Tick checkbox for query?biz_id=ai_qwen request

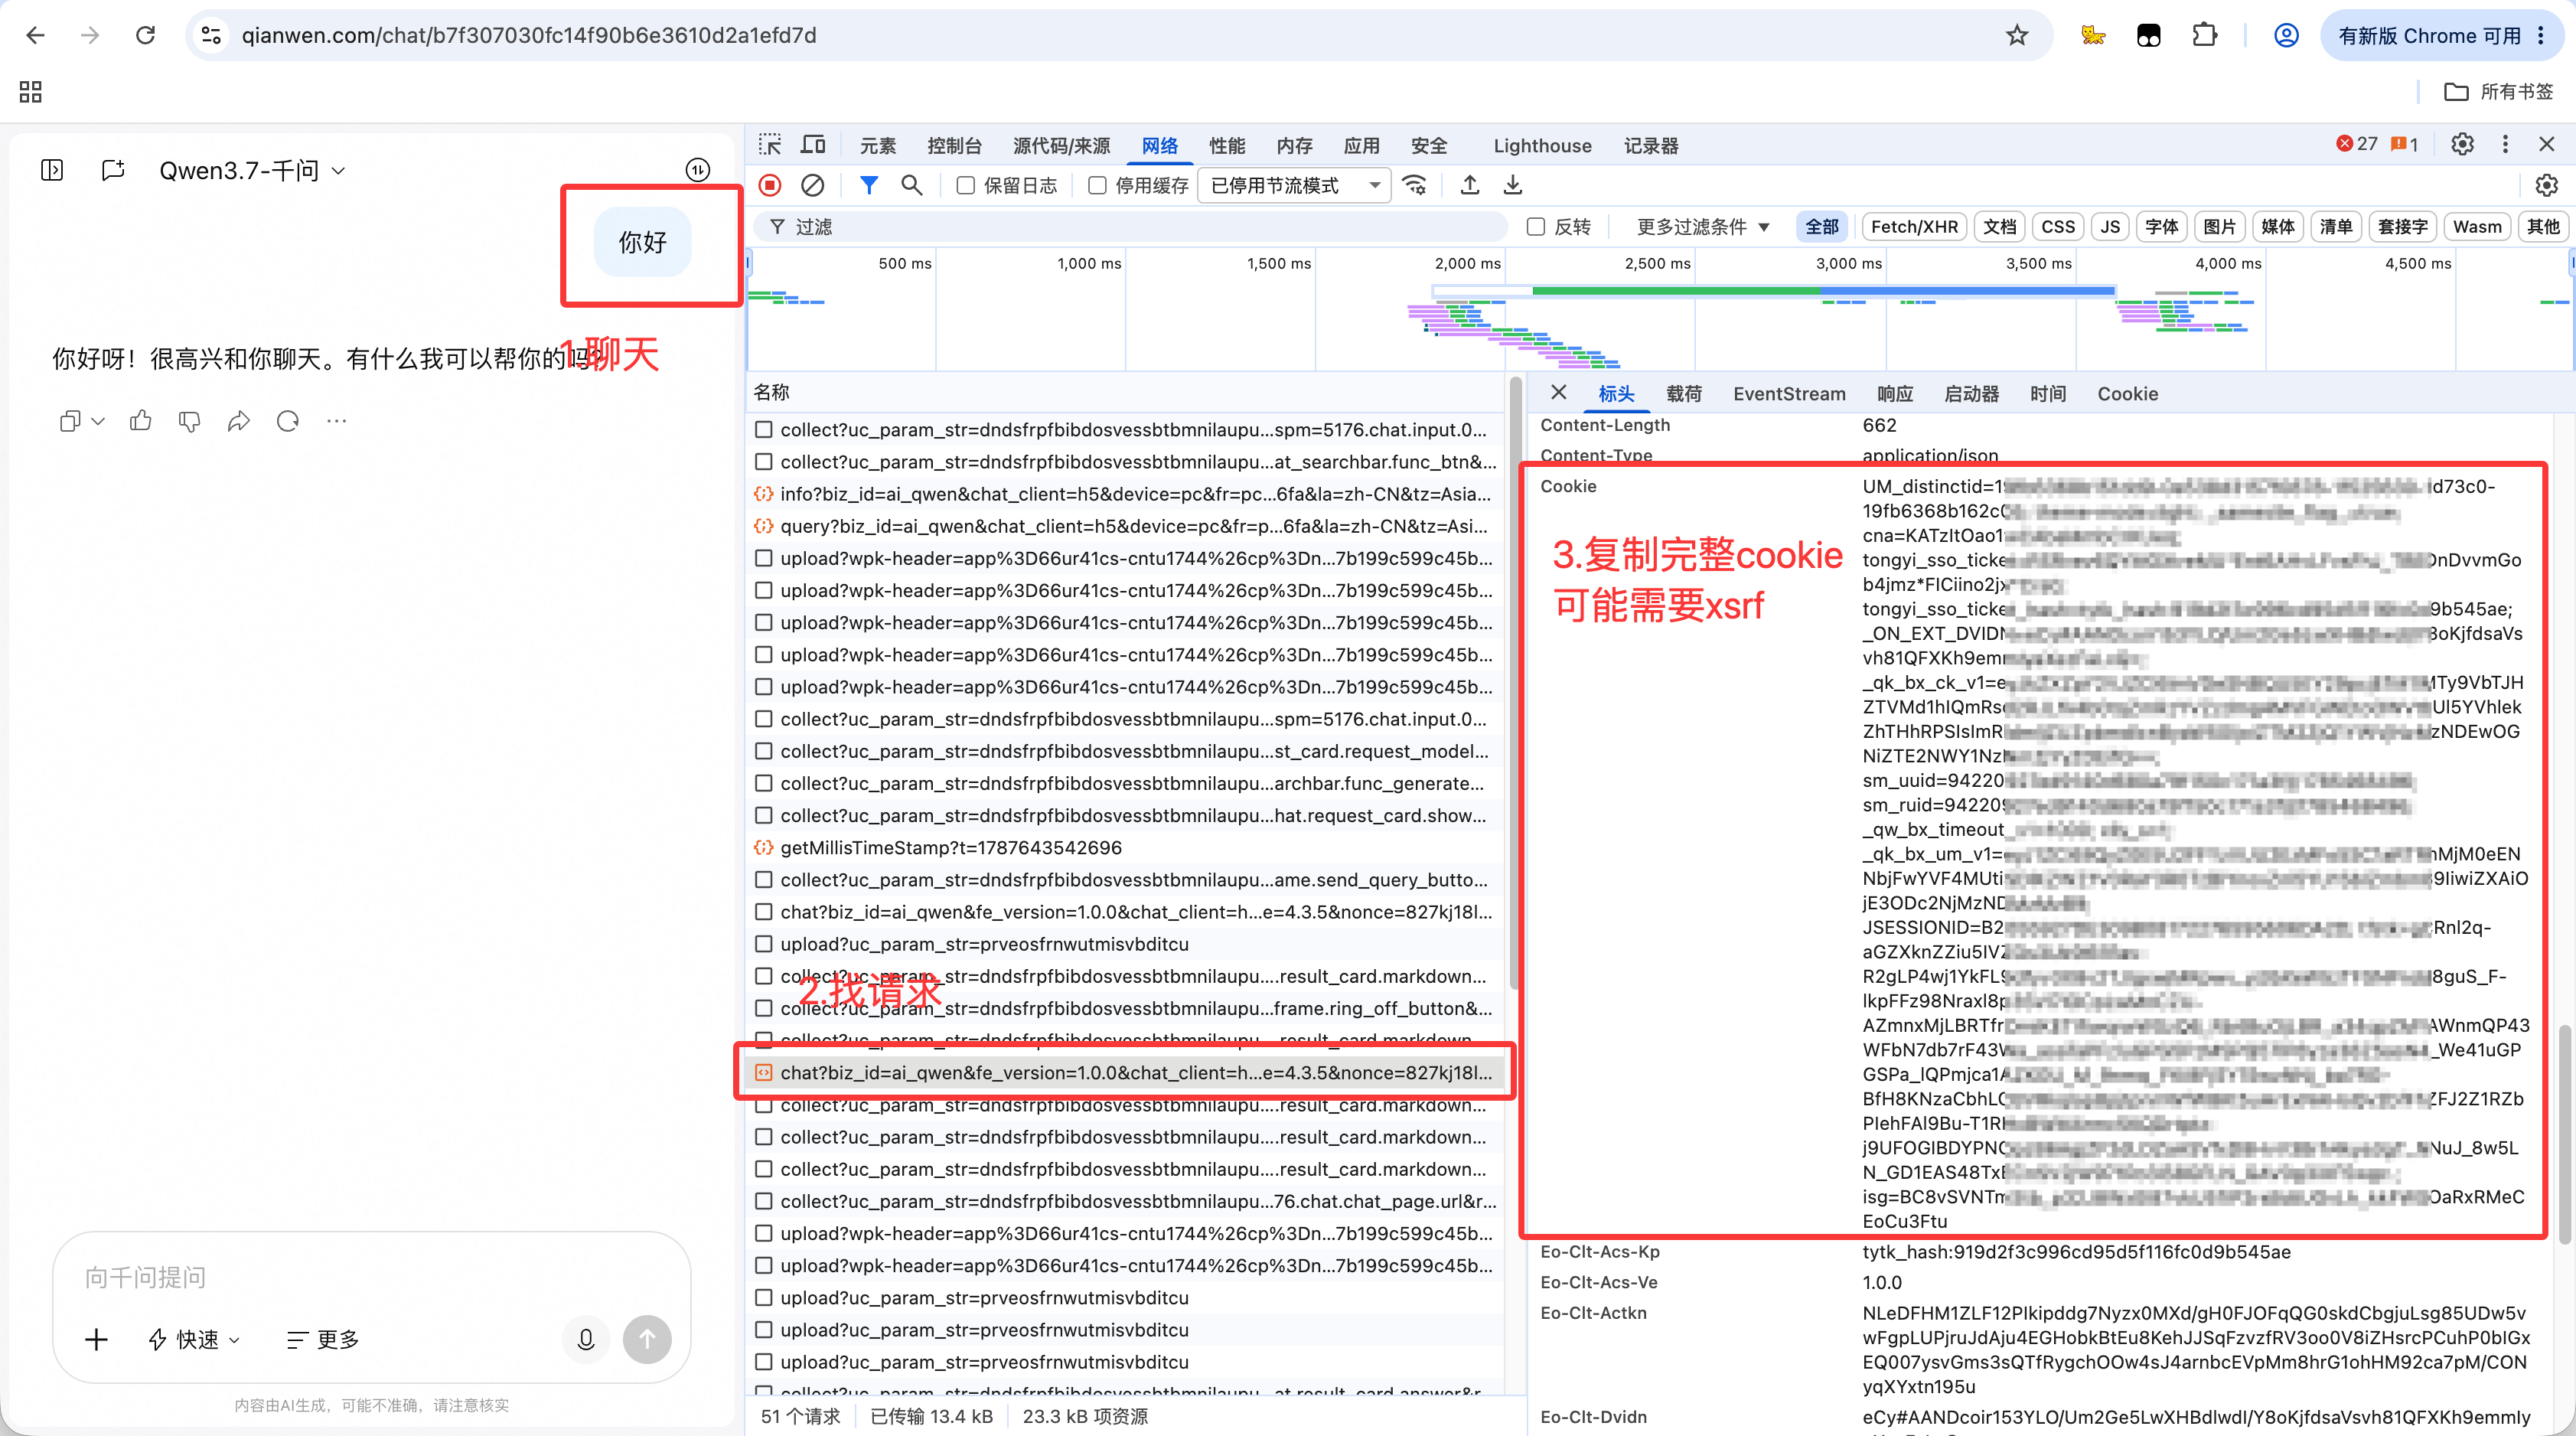pos(764,526)
